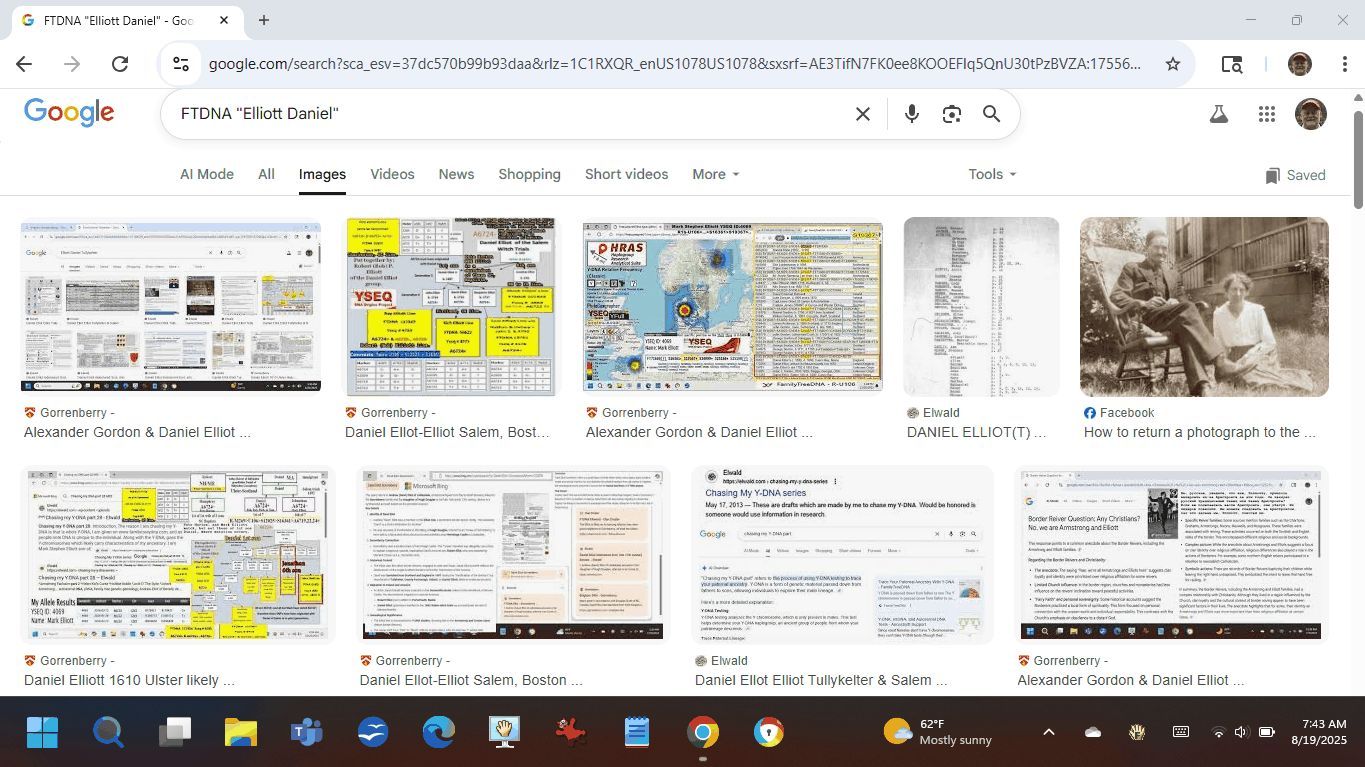Viewport: 1365px width, 767px height.
Task: Show hidden system tray icons
Action: click(1048, 732)
